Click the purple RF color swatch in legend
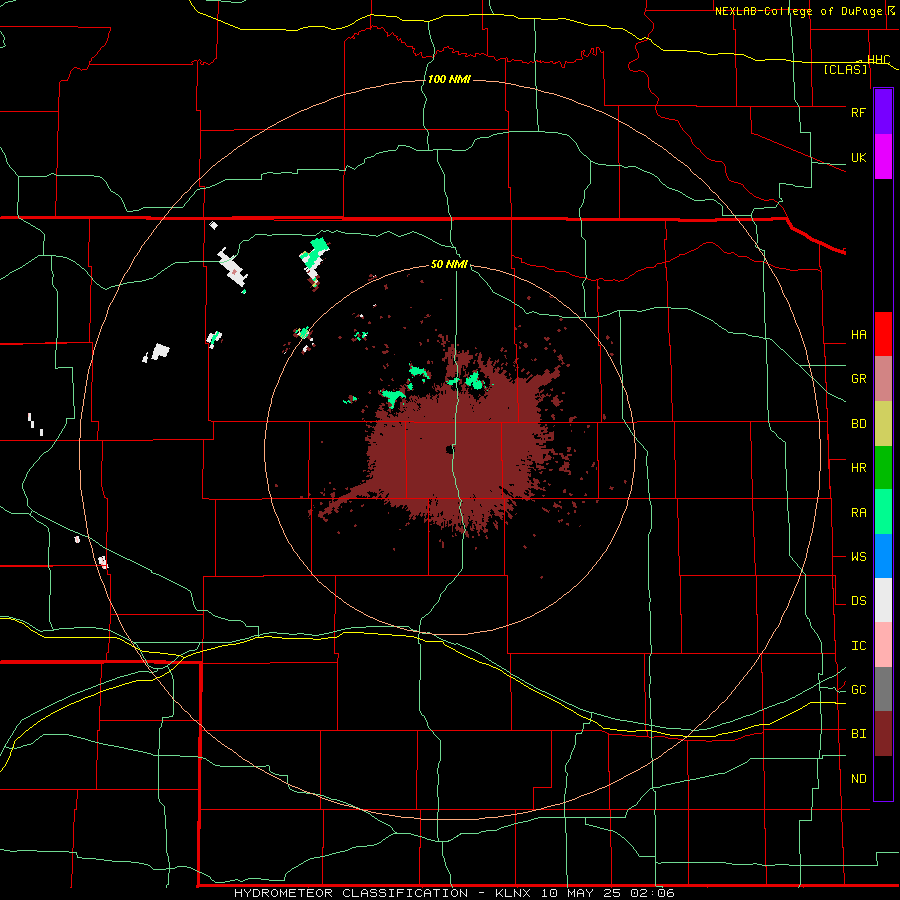This screenshot has height=900, width=900. (x=883, y=112)
